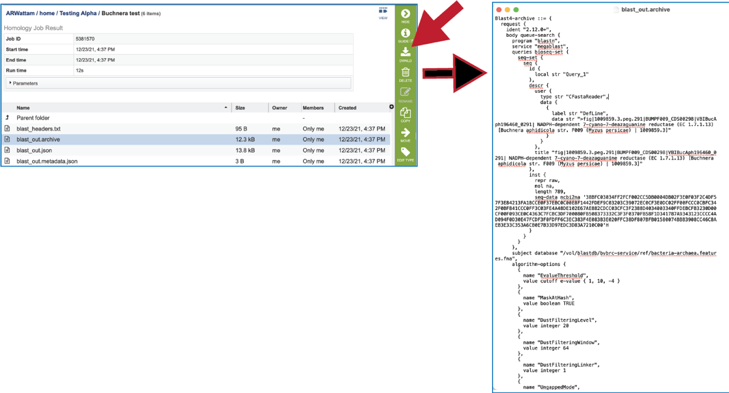Sort by the Members column header
This screenshot has height=393, width=729.
pyautogui.click(x=313, y=107)
